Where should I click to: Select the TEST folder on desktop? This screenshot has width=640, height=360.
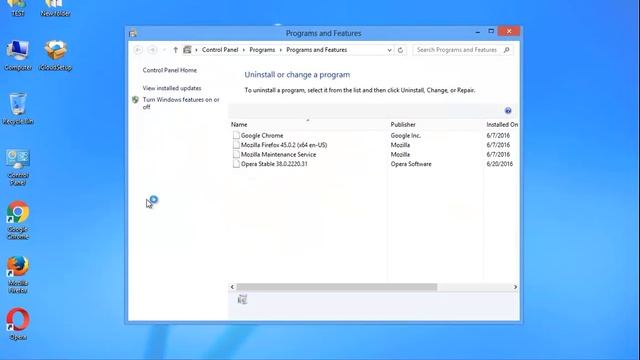[x=18, y=8]
